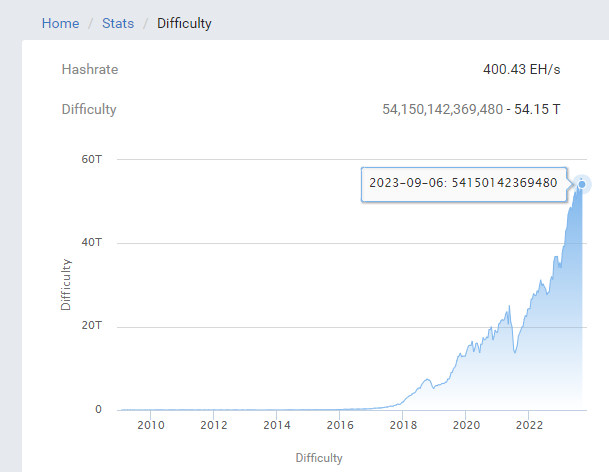This screenshot has height=472, width=609.
Task: Click the highlighted 2023-09-06 data point marker
Action: click(x=581, y=184)
